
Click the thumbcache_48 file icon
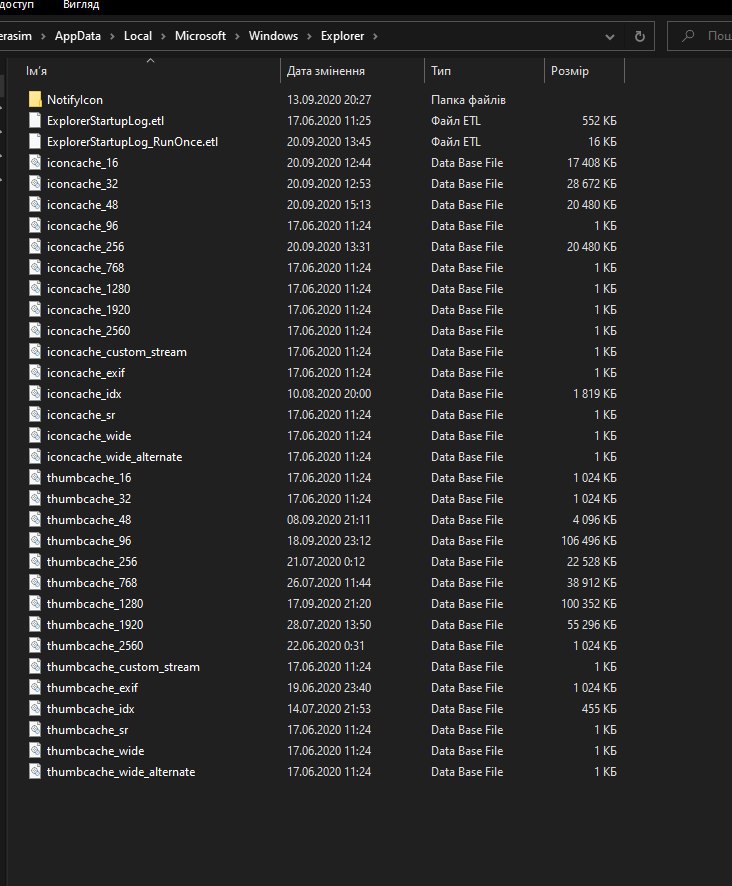pyautogui.click(x=35, y=520)
